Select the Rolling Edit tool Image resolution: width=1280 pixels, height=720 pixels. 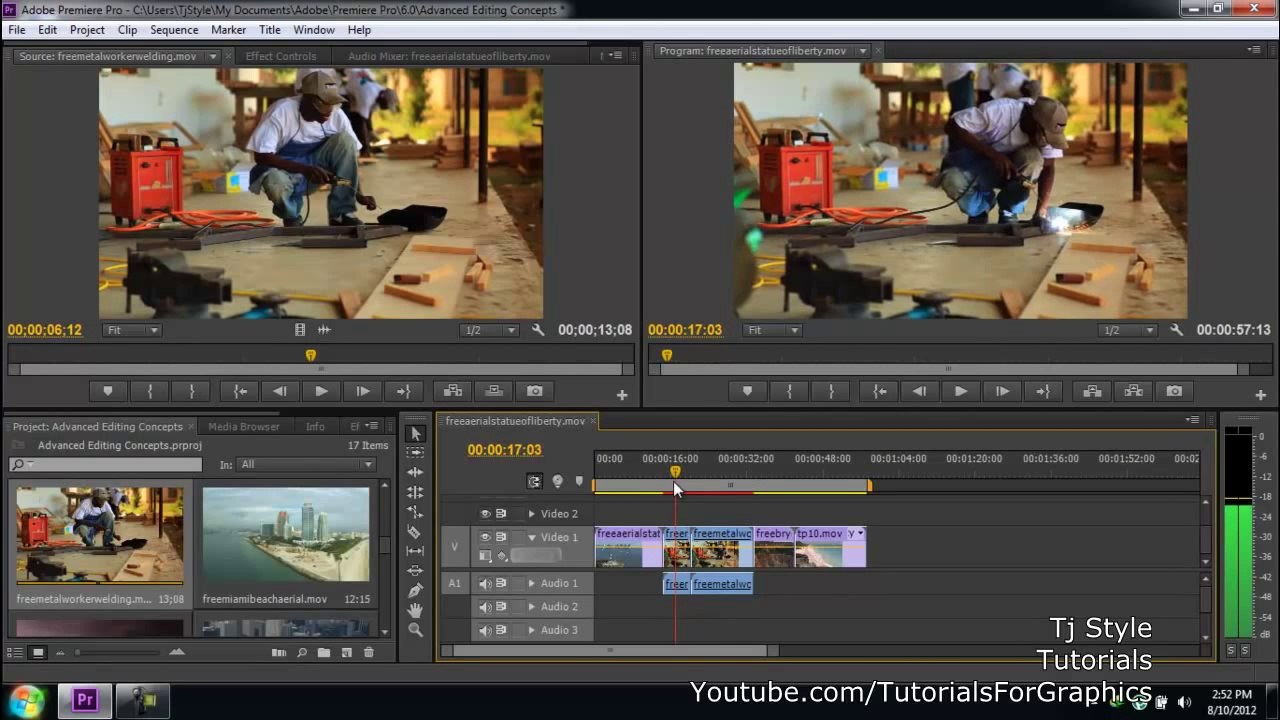tap(416, 492)
